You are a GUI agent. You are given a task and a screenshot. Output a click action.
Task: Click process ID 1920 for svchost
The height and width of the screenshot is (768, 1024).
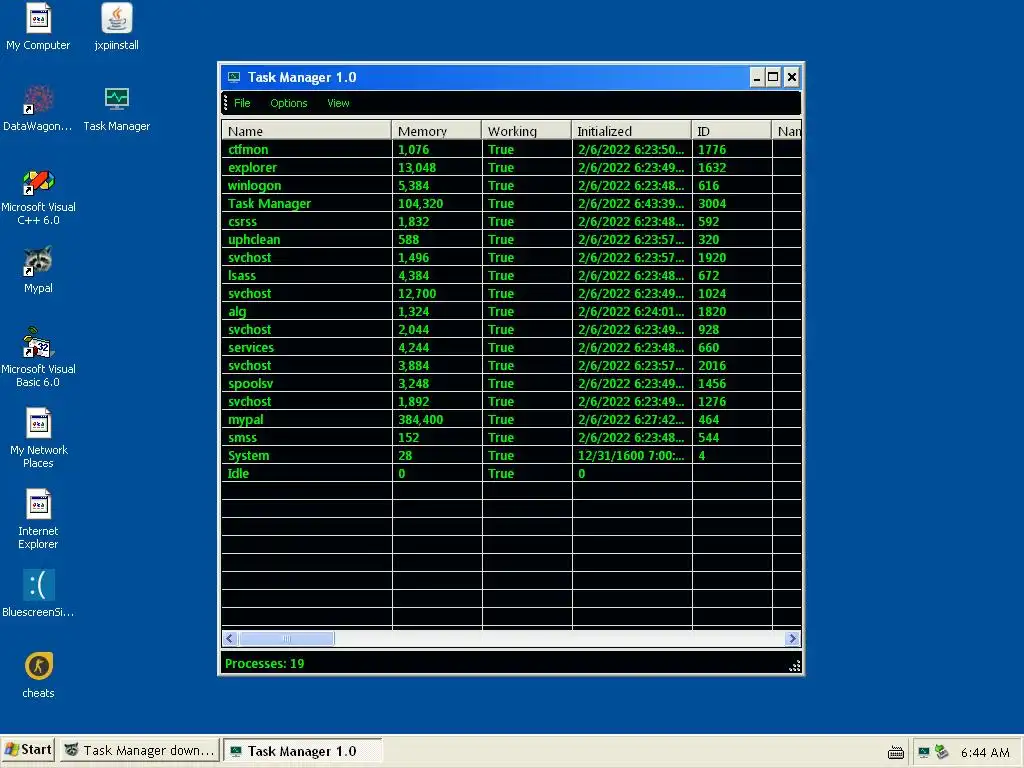[712, 258]
